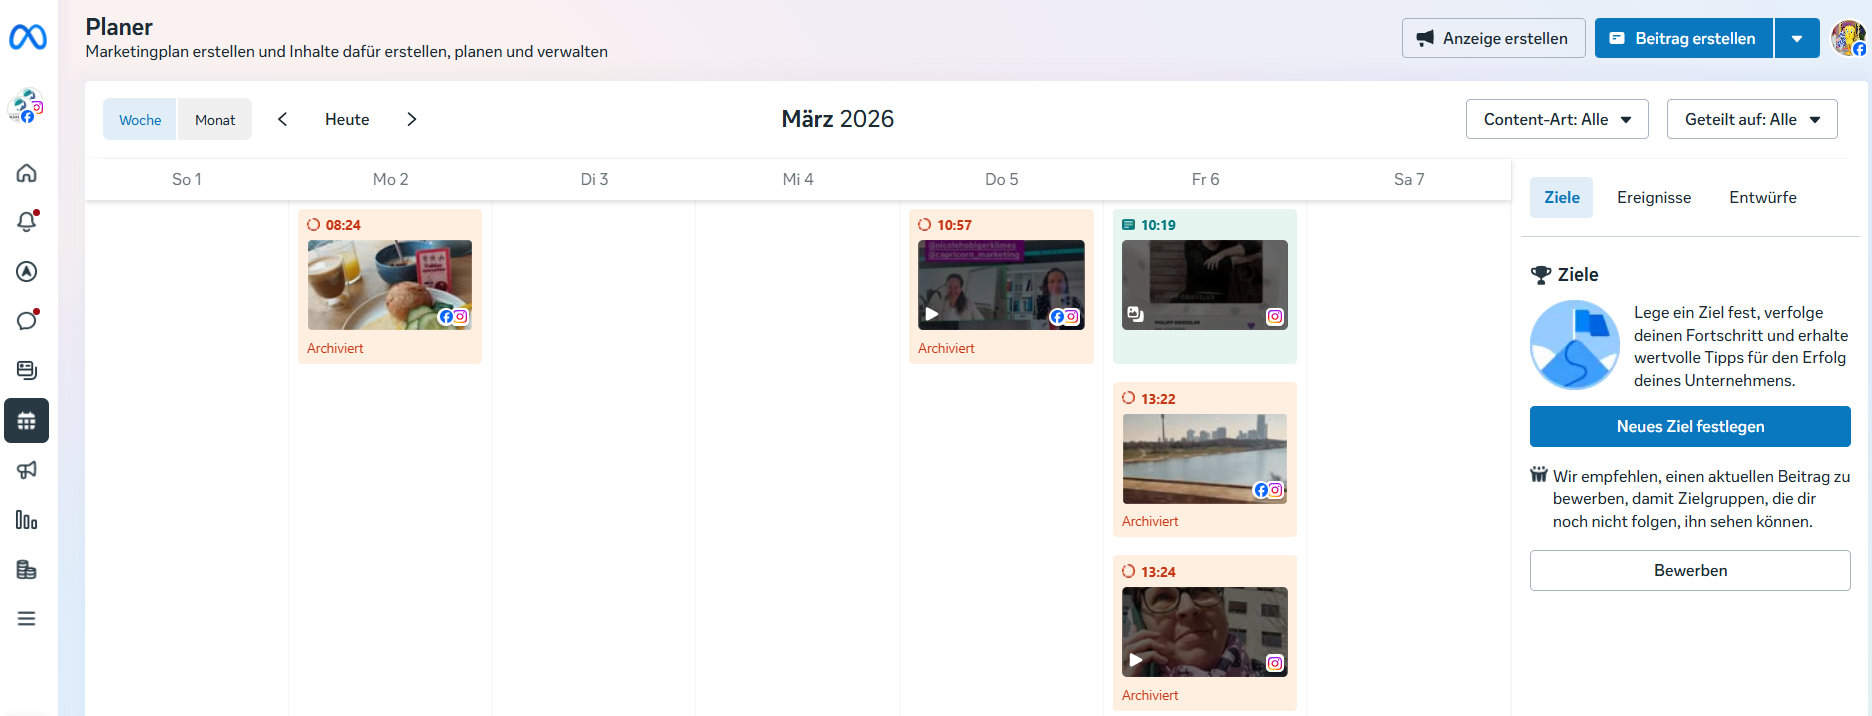Click Archiviert under the 10:57 post

click(946, 348)
